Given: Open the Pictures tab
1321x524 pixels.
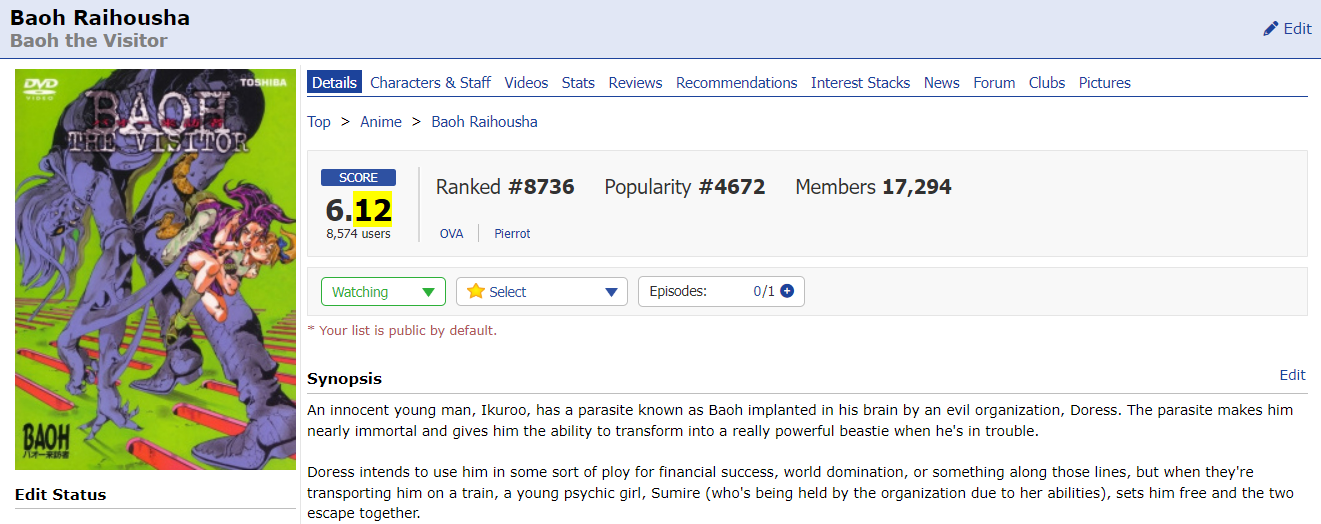Looking at the screenshot, I should (x=1105, y=83).
